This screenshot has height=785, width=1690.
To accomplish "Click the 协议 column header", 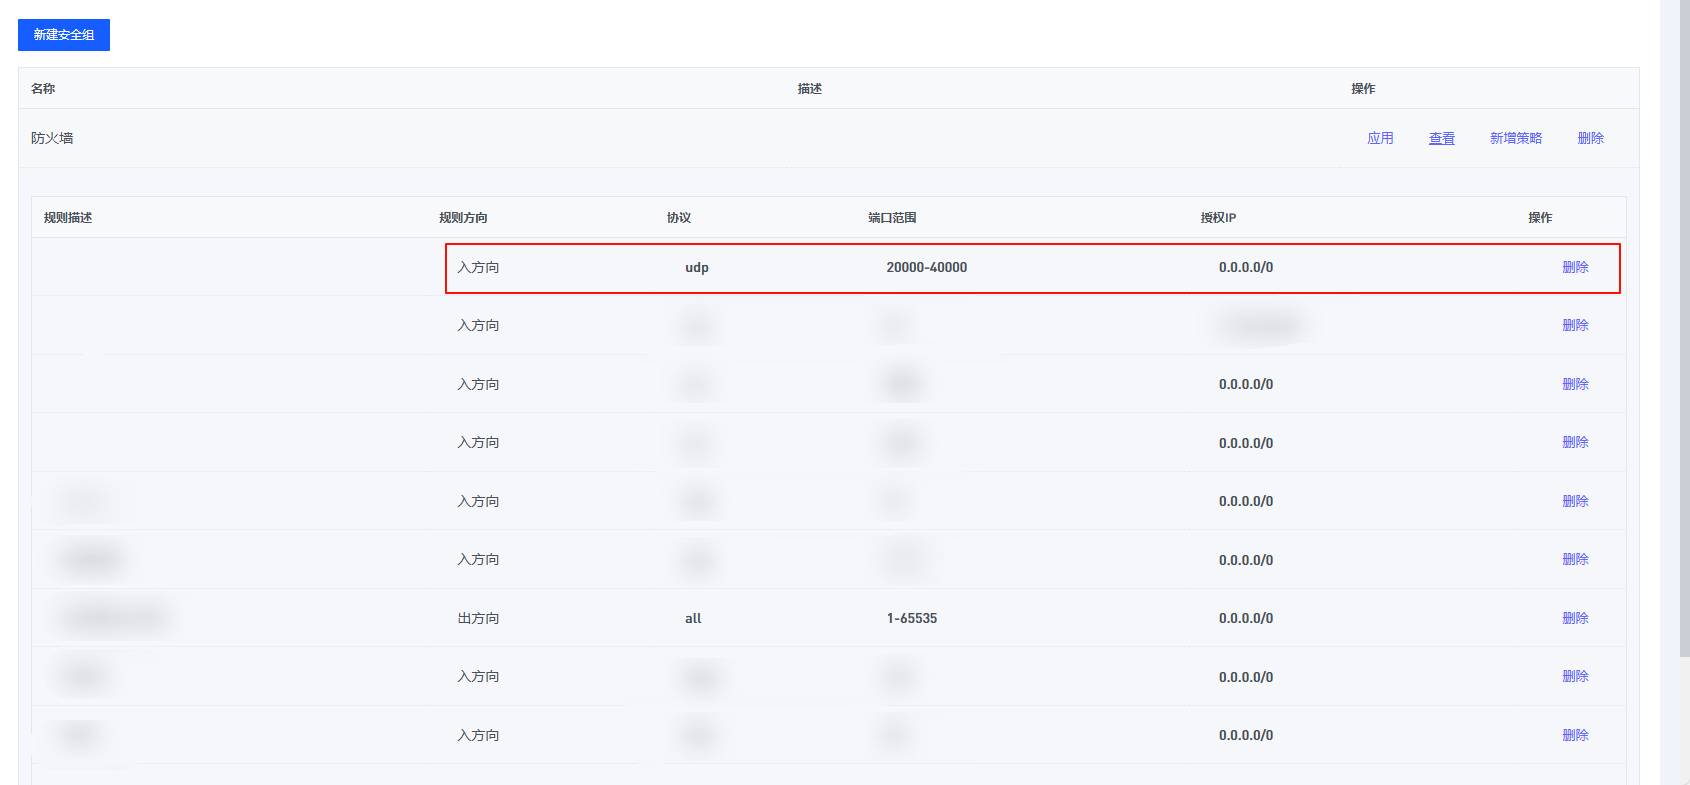I will click(679, 217).
